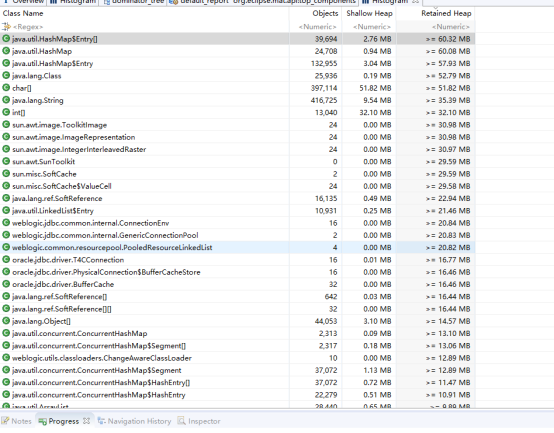Select the java.lang.ref.SoftReference[] row
The width and height of the screenshot is (554, 433).
[237, 296]
